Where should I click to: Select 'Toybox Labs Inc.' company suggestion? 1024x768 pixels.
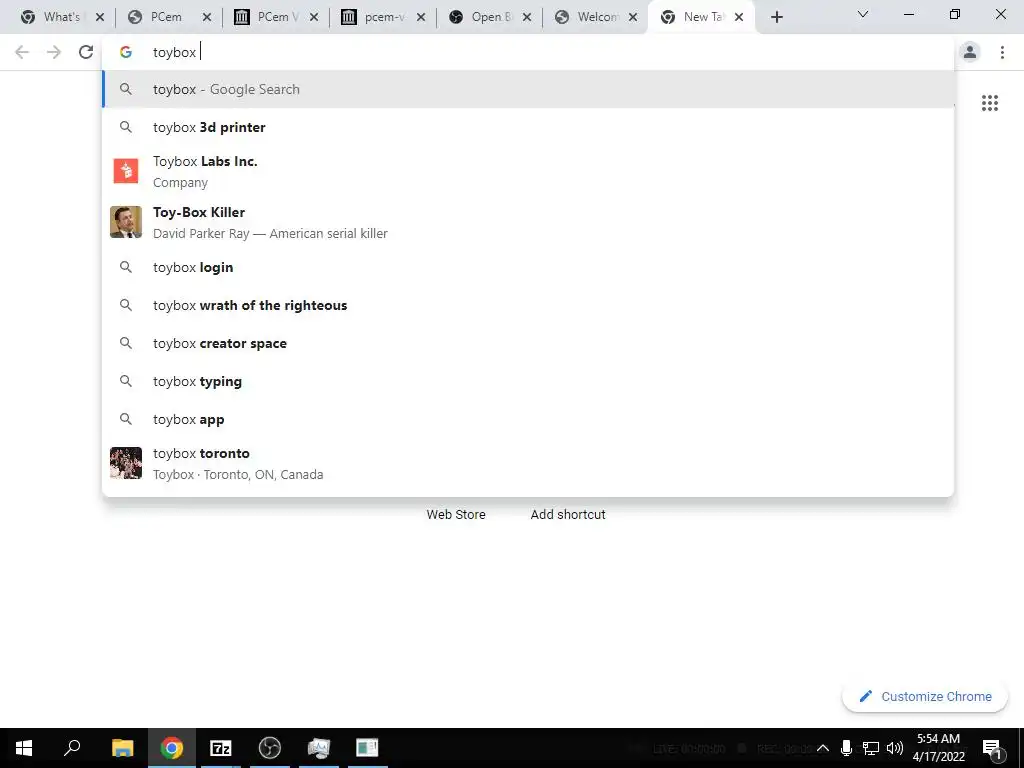click(x=528, y=171)
